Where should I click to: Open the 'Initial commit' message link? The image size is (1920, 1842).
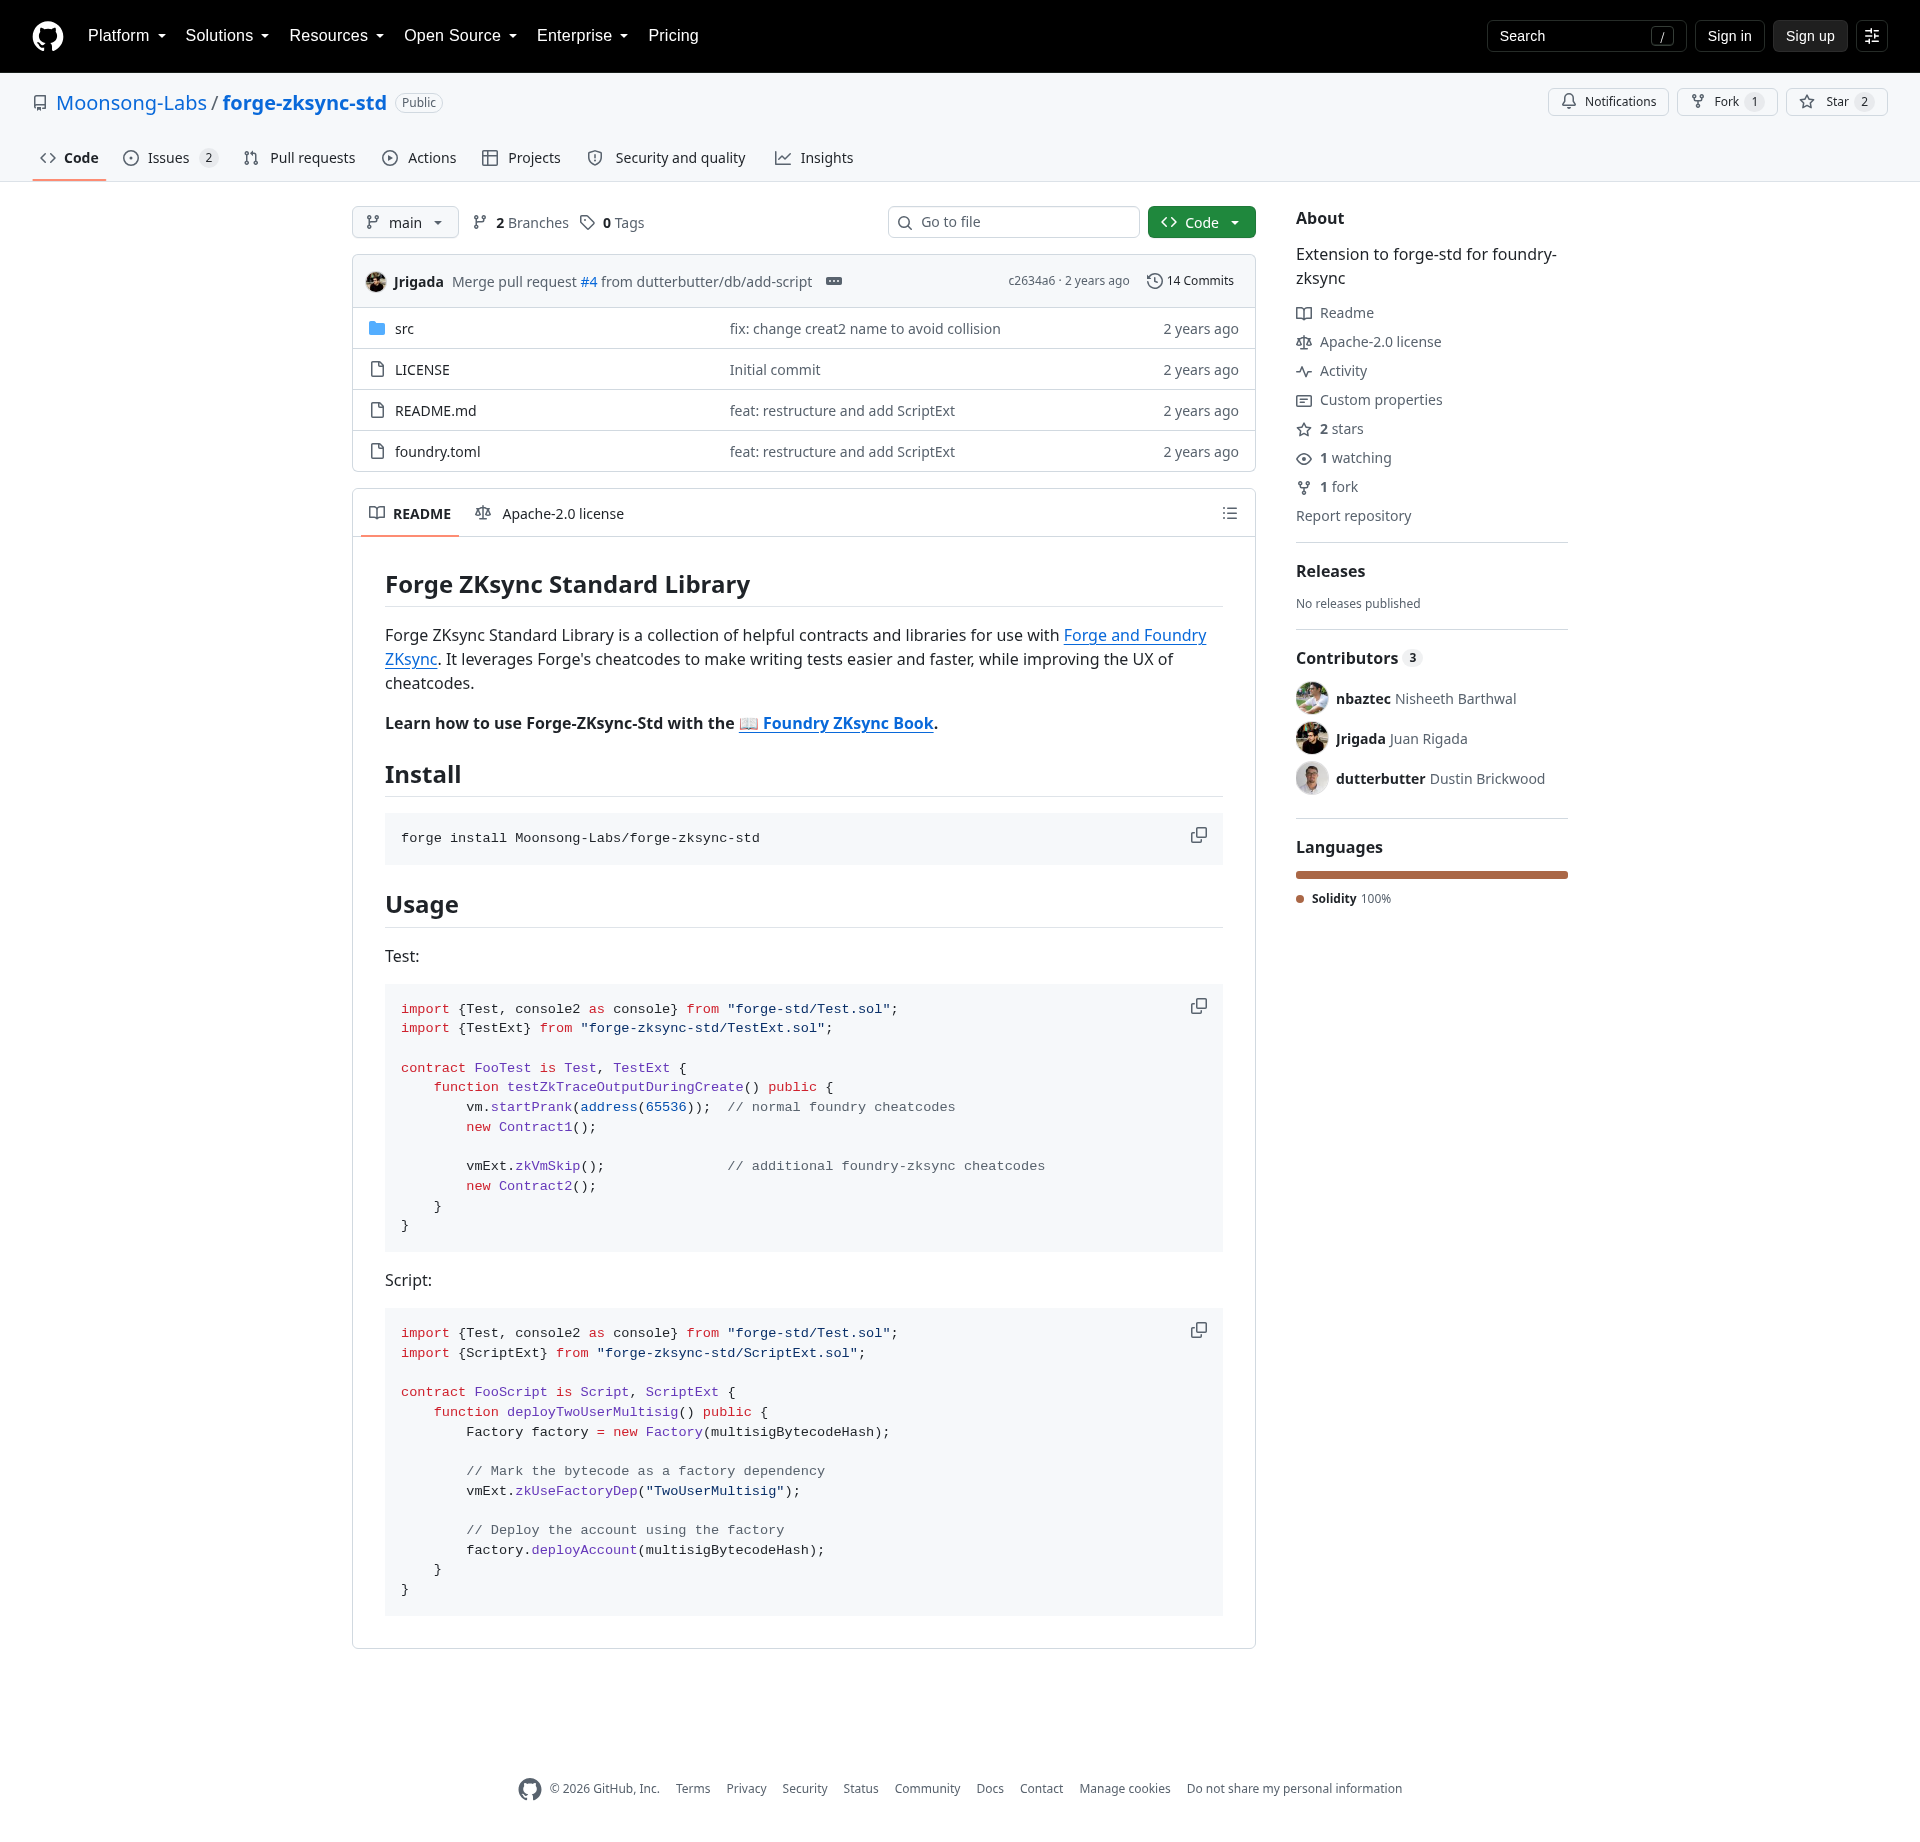point(775,370)
